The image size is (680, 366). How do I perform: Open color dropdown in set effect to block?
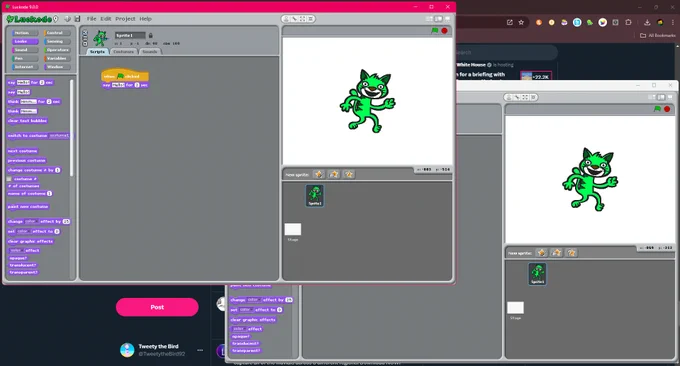[x=23, y=232]
